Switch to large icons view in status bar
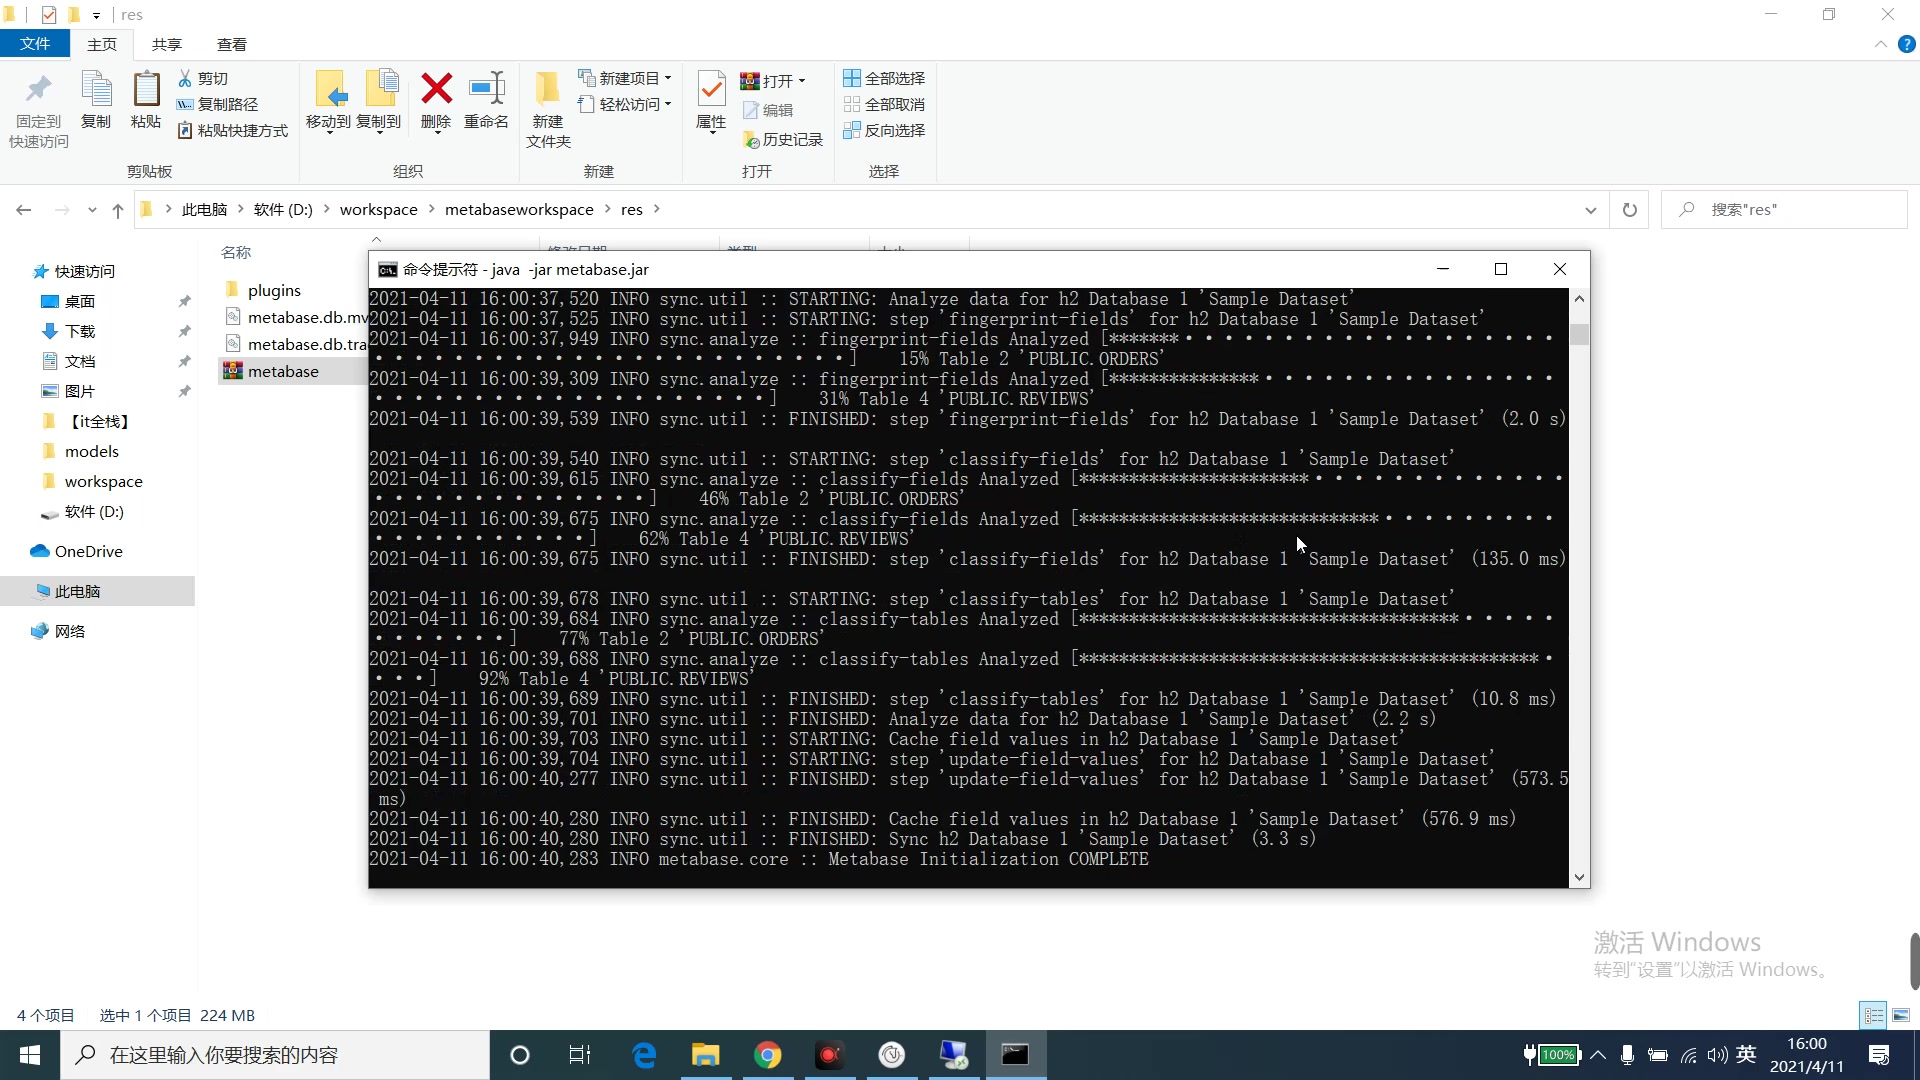This screenshot has height=1080, width=1920. [x=1901, y=1015]
